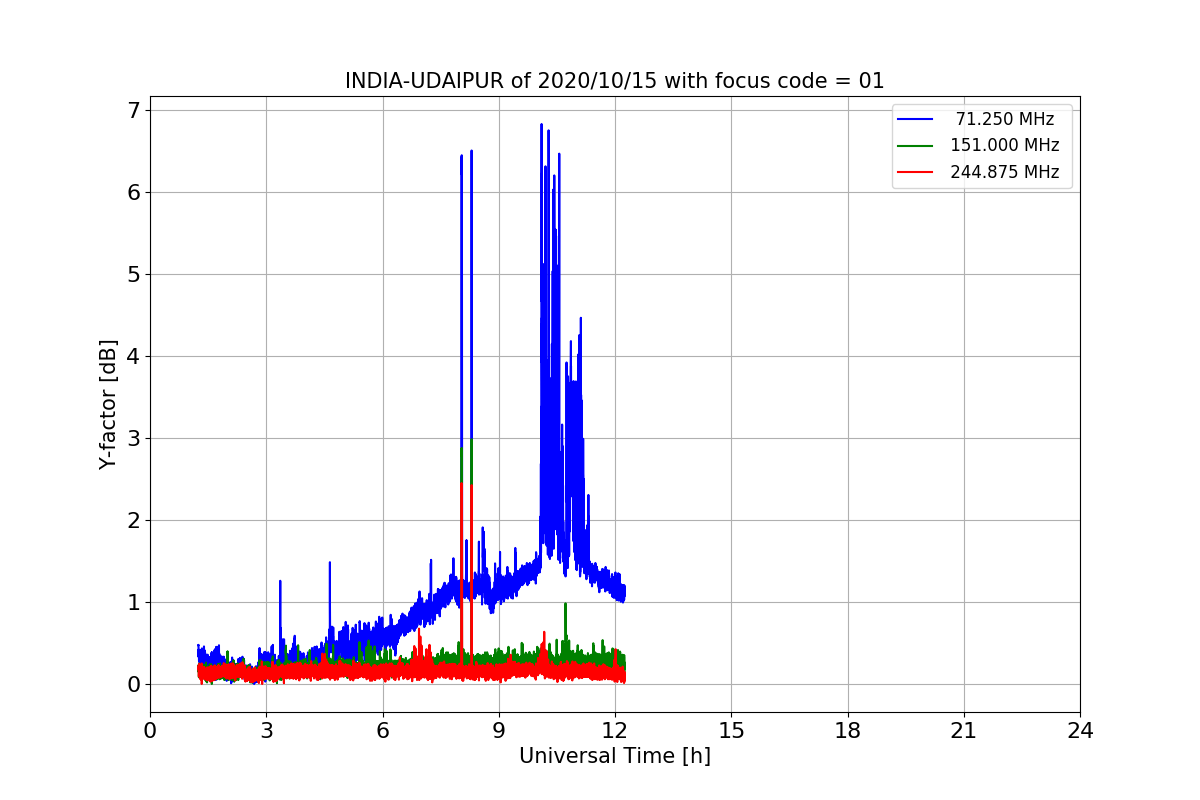Click x-axis tick label 15
The image size is (1200, 800).
[x=731, y=731]
